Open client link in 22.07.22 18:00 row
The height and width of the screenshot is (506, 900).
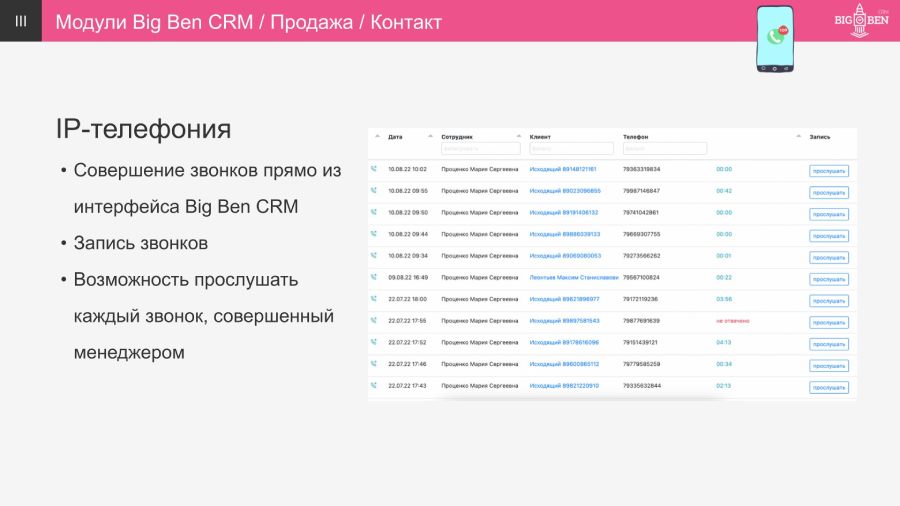point(564,299)
